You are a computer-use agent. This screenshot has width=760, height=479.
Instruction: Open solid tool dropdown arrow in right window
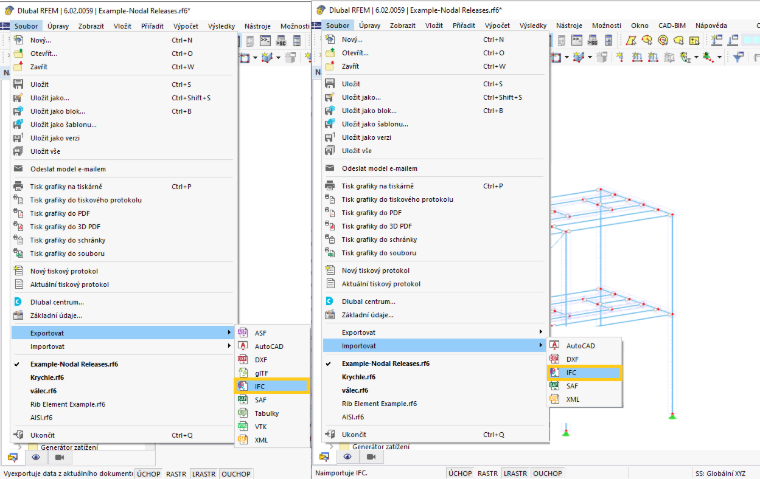[590, 57]
